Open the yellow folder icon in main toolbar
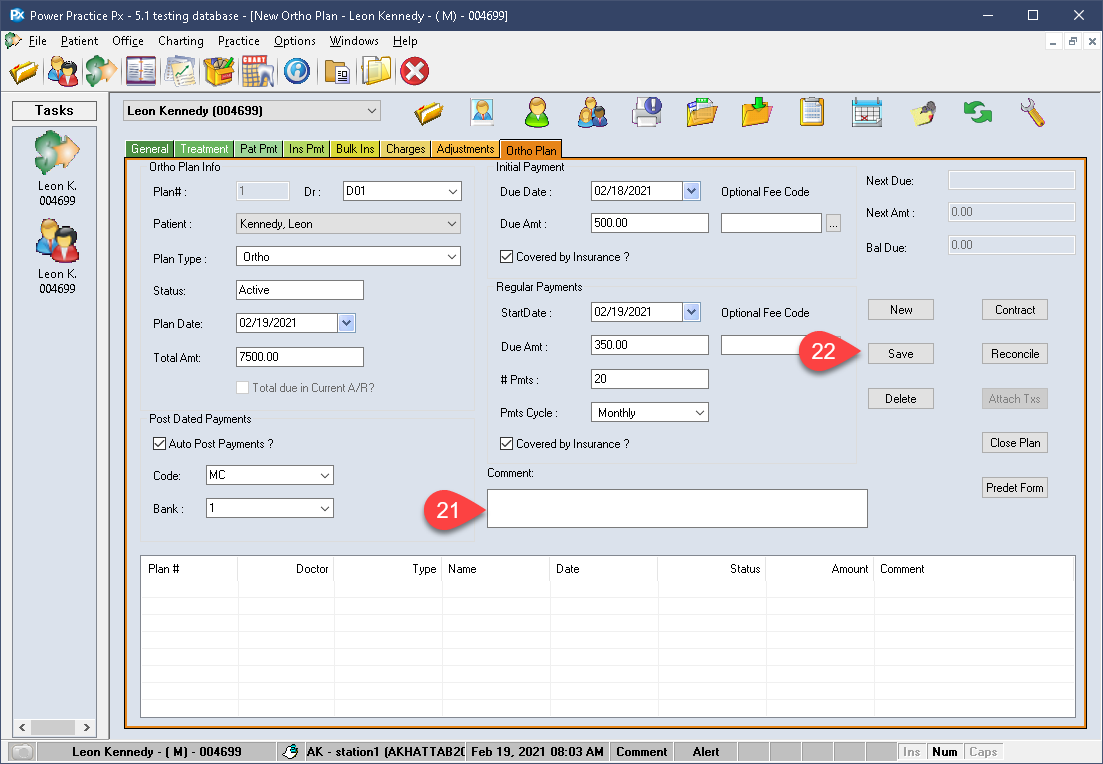The width and height of the screenshot is (1103, 764). point(24,71)
